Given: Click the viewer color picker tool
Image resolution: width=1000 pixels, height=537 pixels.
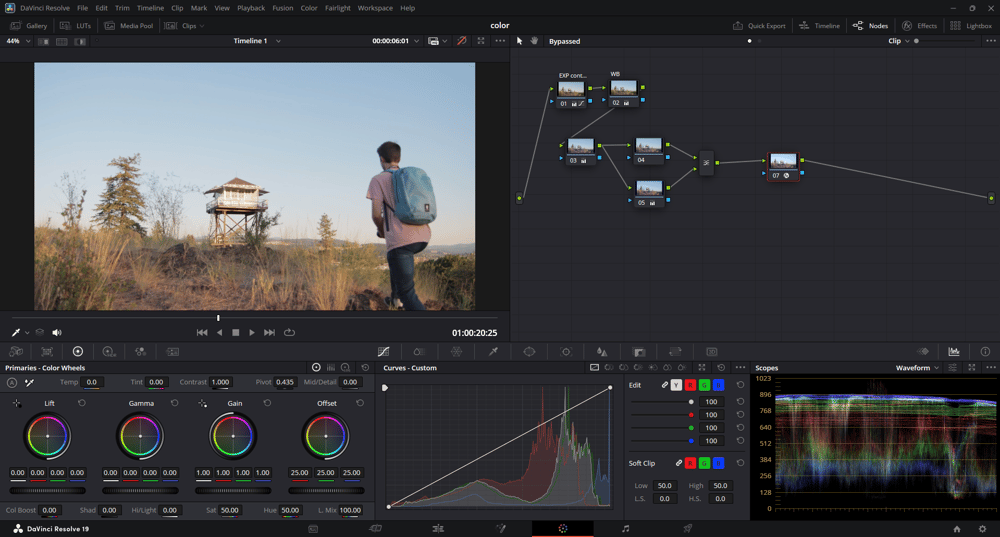Looking at the screenshot, I should pos(16,332).
